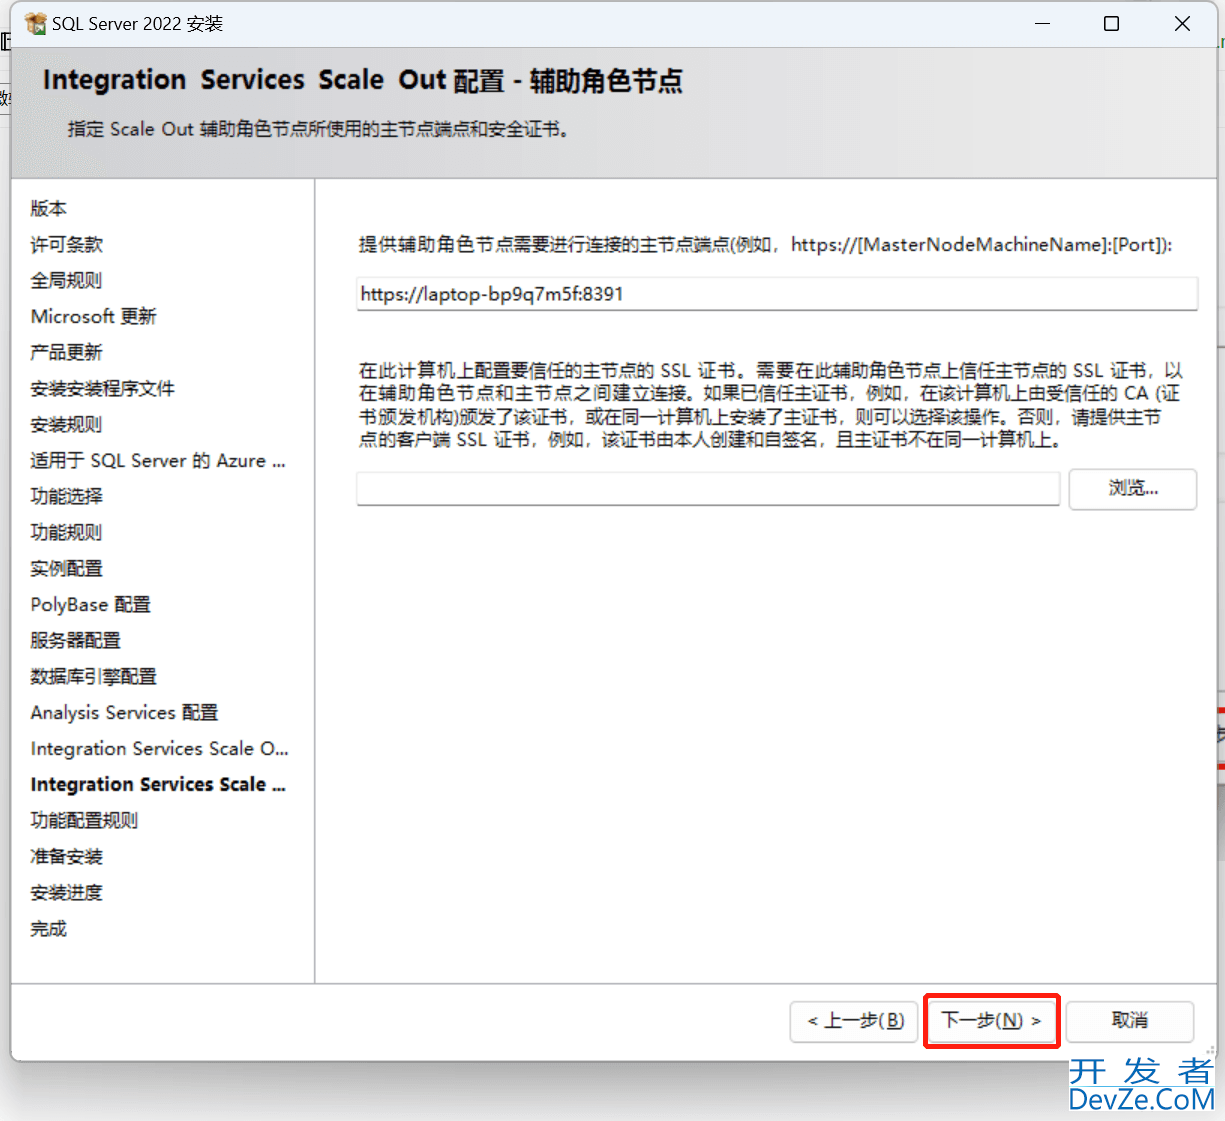This screenshot has width=1225, height=1121.
Task: Click the SQL Server setup title bar icon
Action: pos(35,24)
